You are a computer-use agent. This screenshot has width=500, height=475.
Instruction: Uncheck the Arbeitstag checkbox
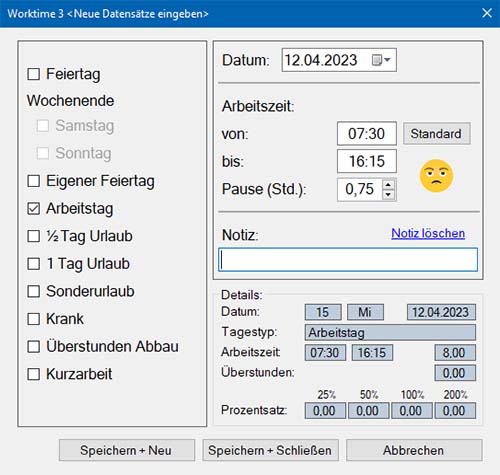33,209
